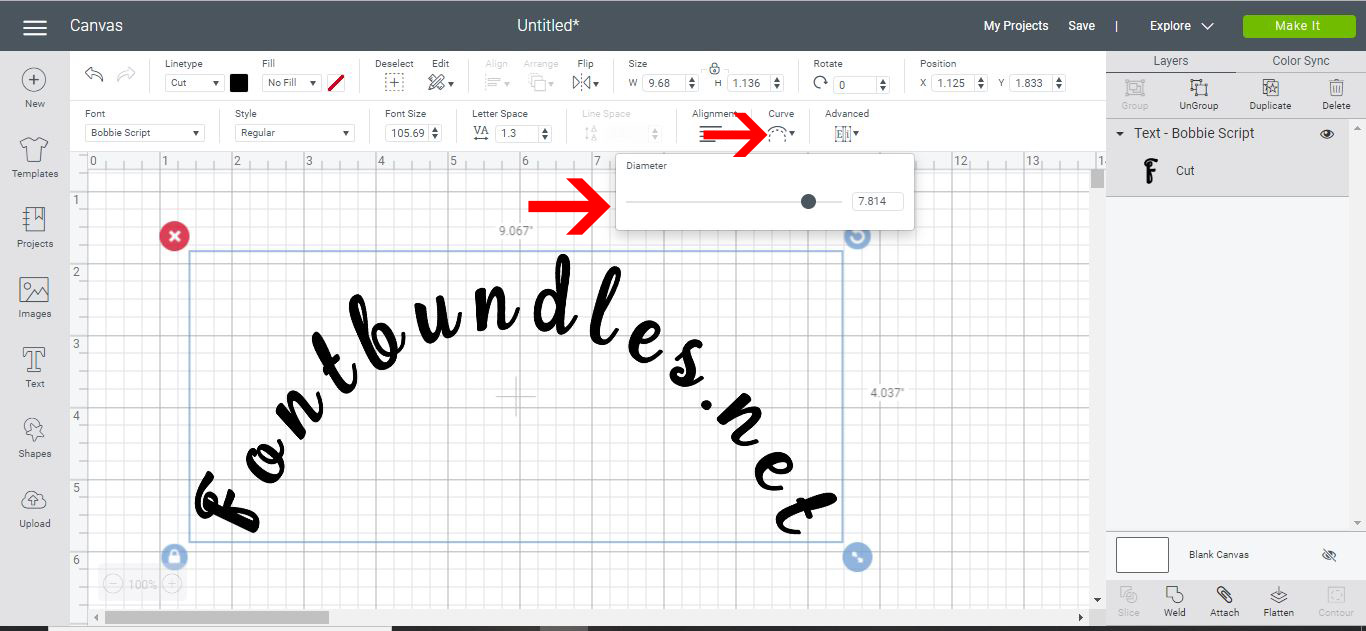Click the Width size field 9.68
1366x631 pixels.
pos(663,83)
